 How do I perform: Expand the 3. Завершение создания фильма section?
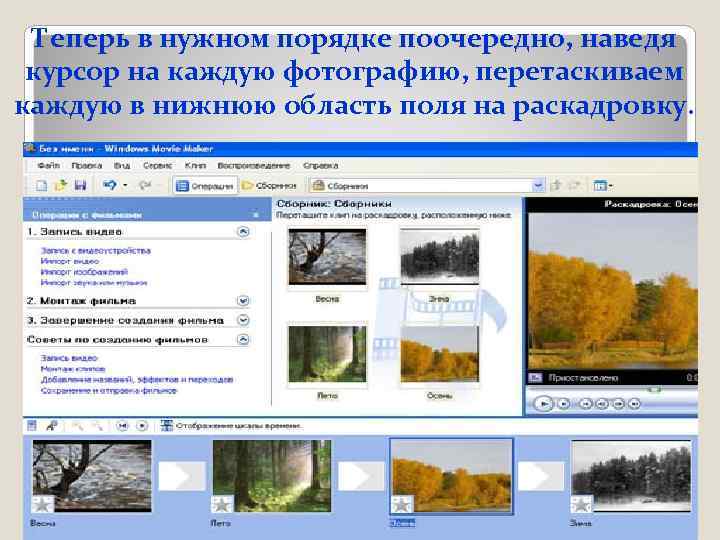pyautogui.click(x=243, y=320)
